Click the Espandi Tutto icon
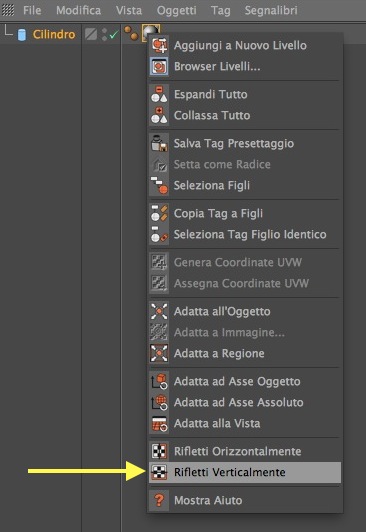The height and width of the screenshot is (532, 366). (159, 94)
